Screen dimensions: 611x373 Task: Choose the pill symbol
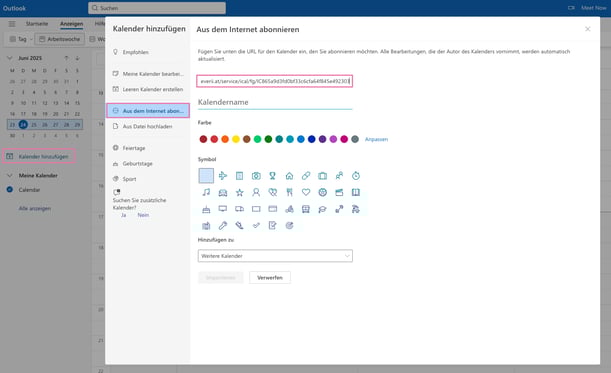point(306,176)
